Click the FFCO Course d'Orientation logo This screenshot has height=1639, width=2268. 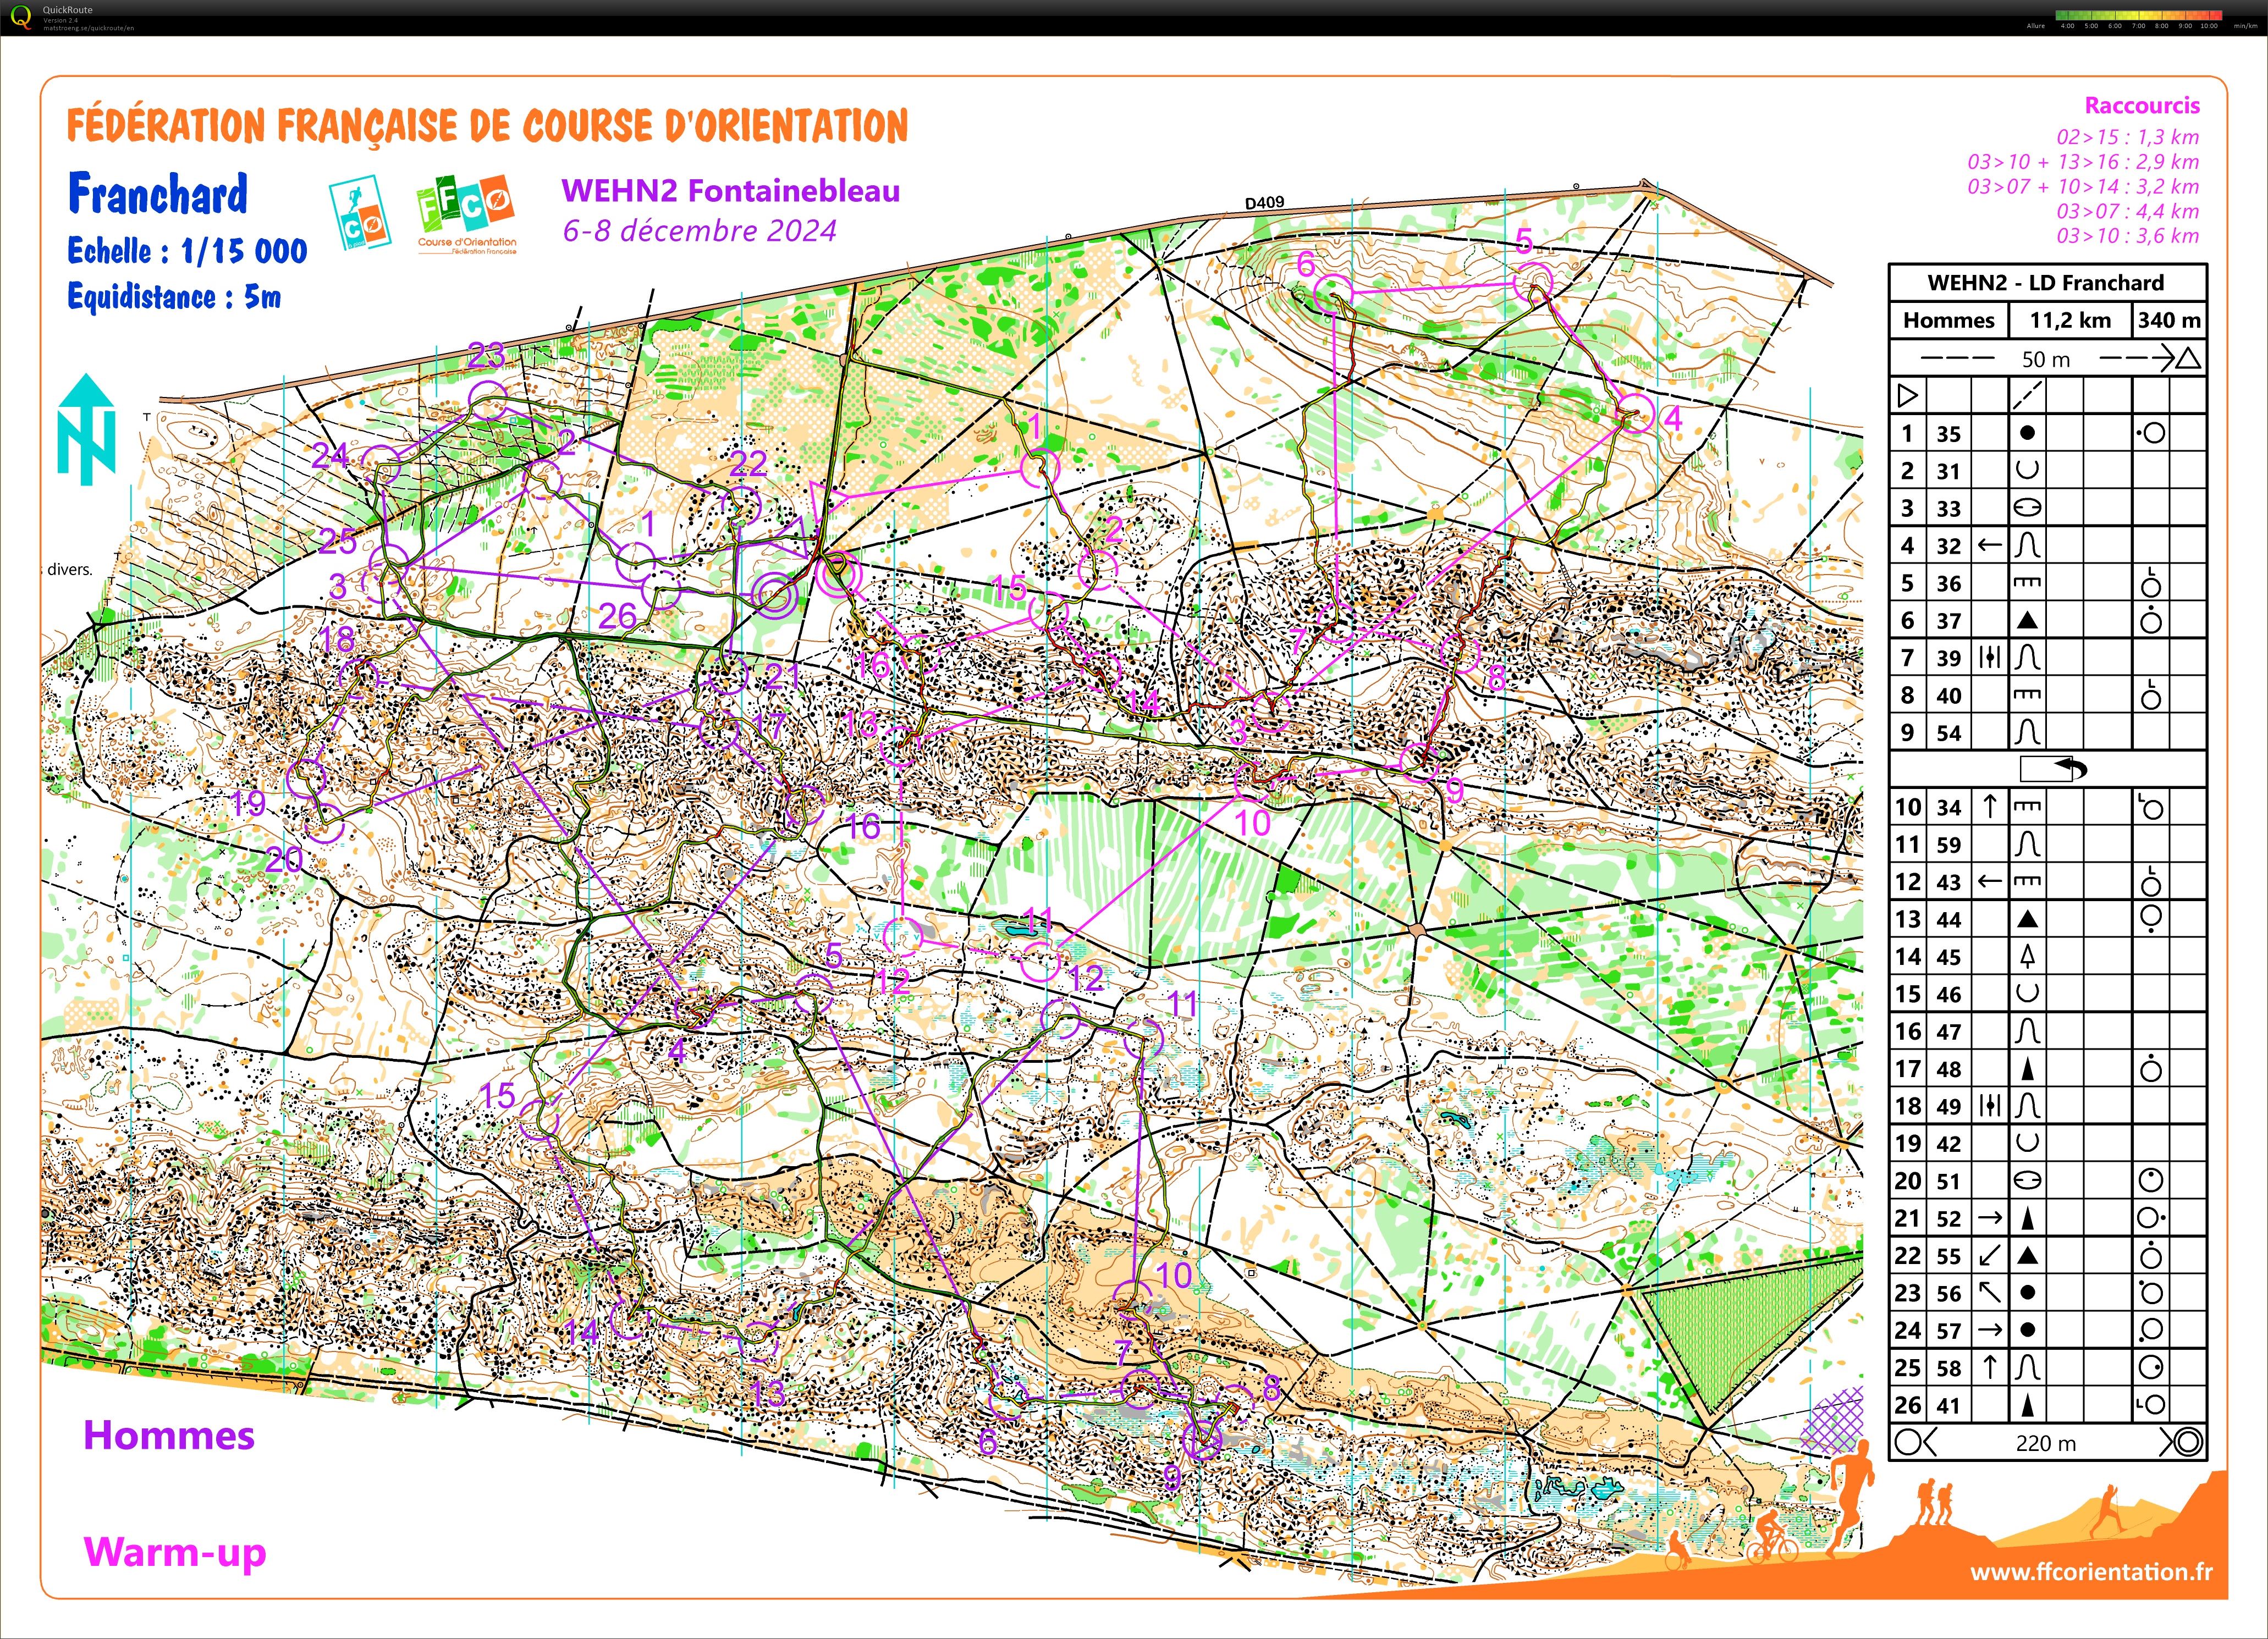tap(466, 216)
